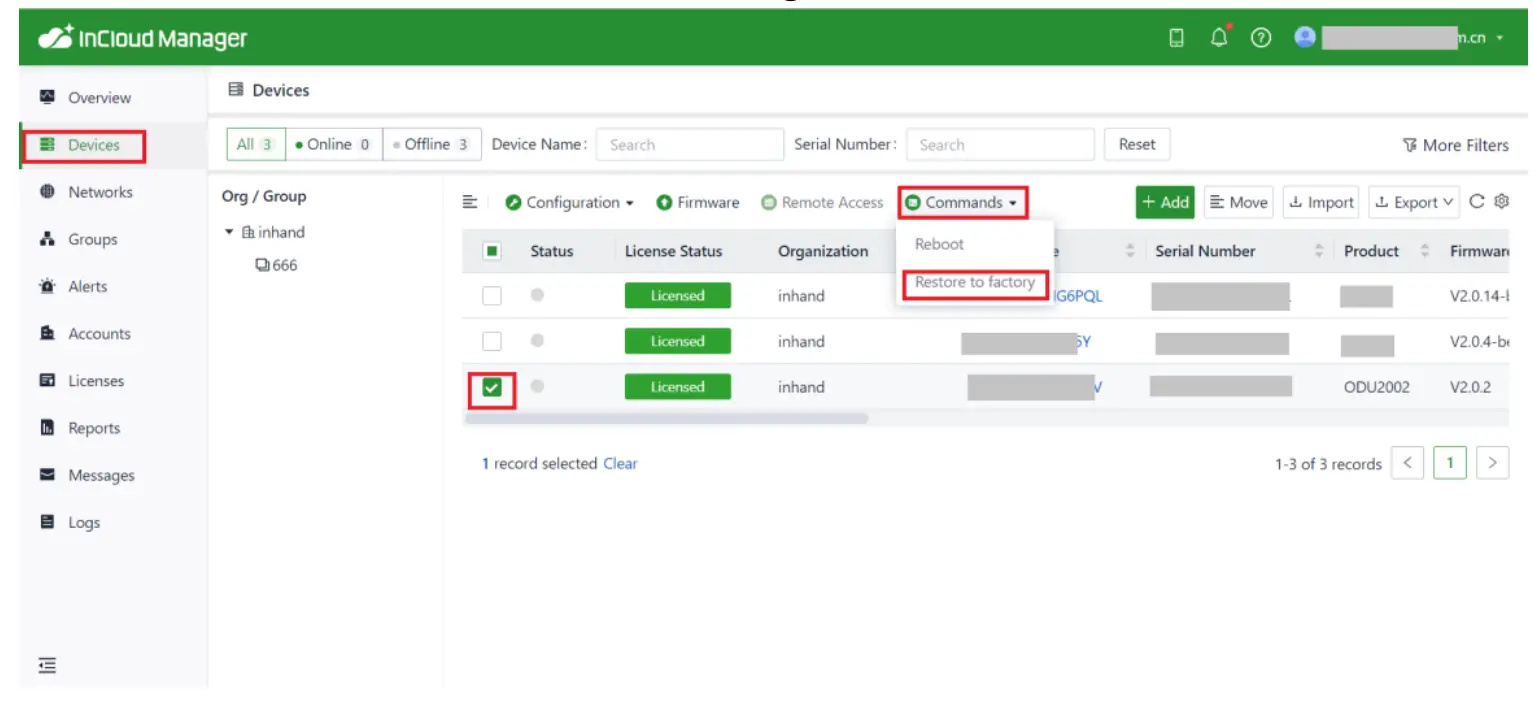This screenshot has width=1533, height=701.
Task: Click the Device Name search field
Action: 690,144
